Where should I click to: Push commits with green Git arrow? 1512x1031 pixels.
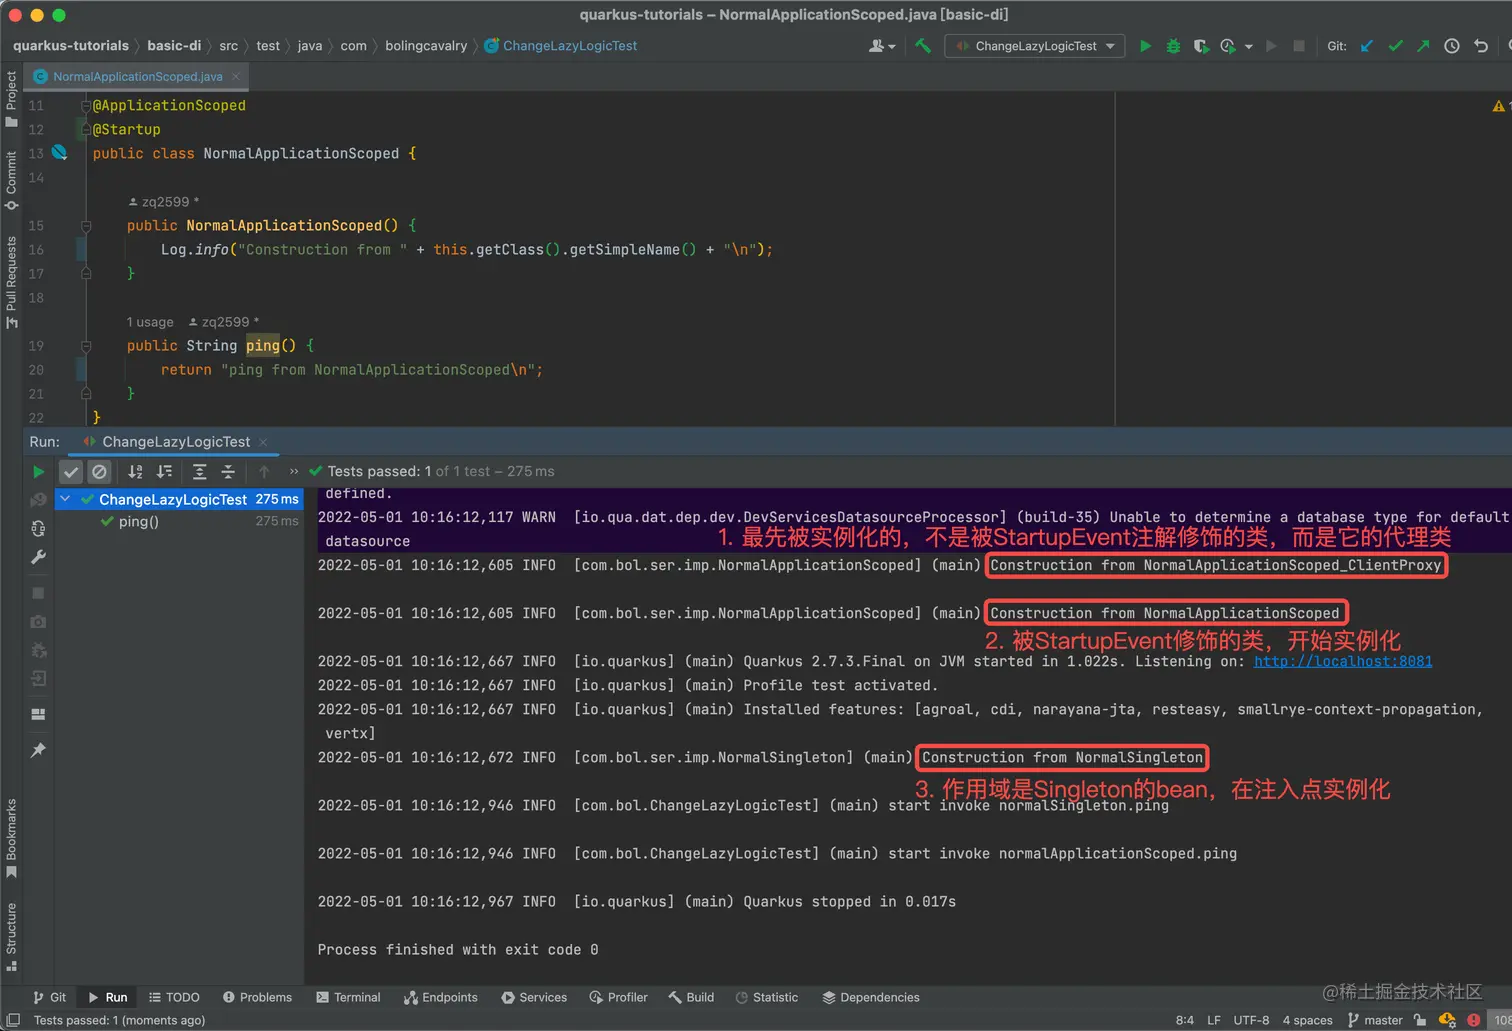[x=1423, y=46]
